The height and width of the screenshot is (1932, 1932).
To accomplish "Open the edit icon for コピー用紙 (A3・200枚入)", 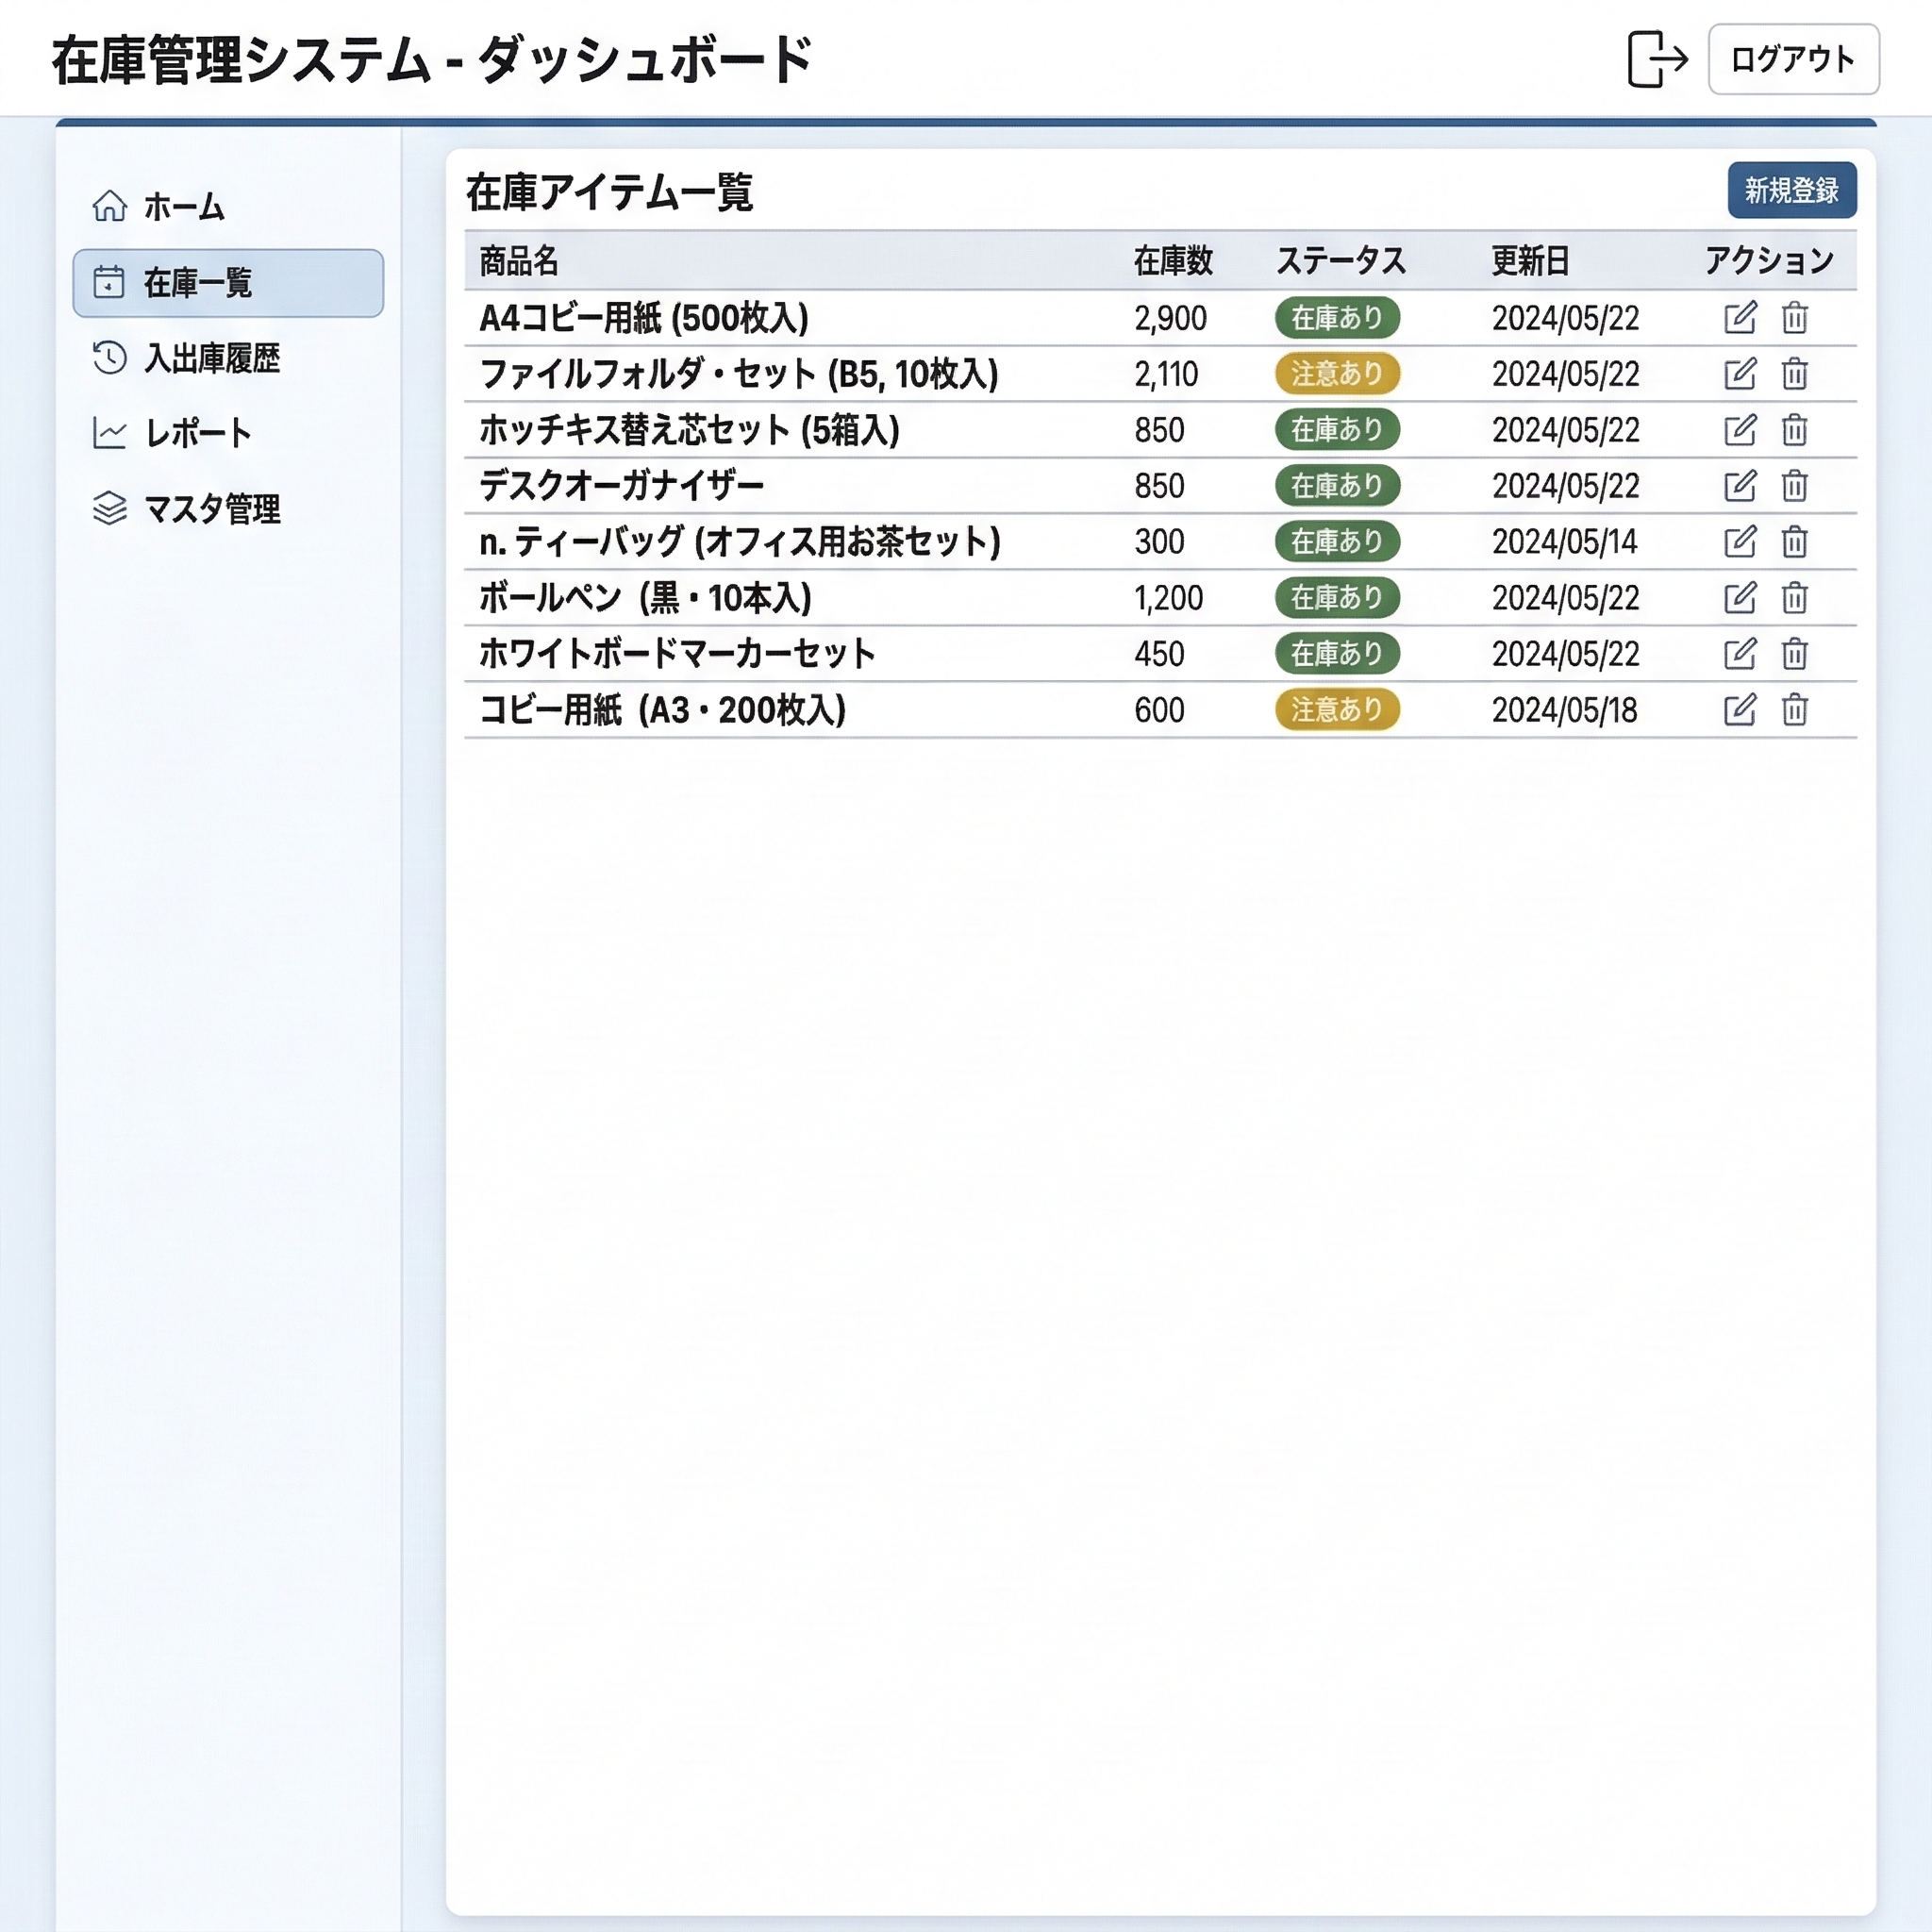I will [1740, 710].
